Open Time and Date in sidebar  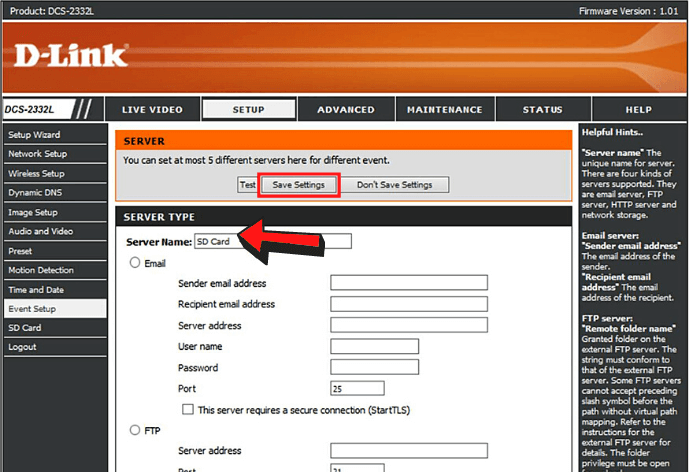tap(55, 290)
